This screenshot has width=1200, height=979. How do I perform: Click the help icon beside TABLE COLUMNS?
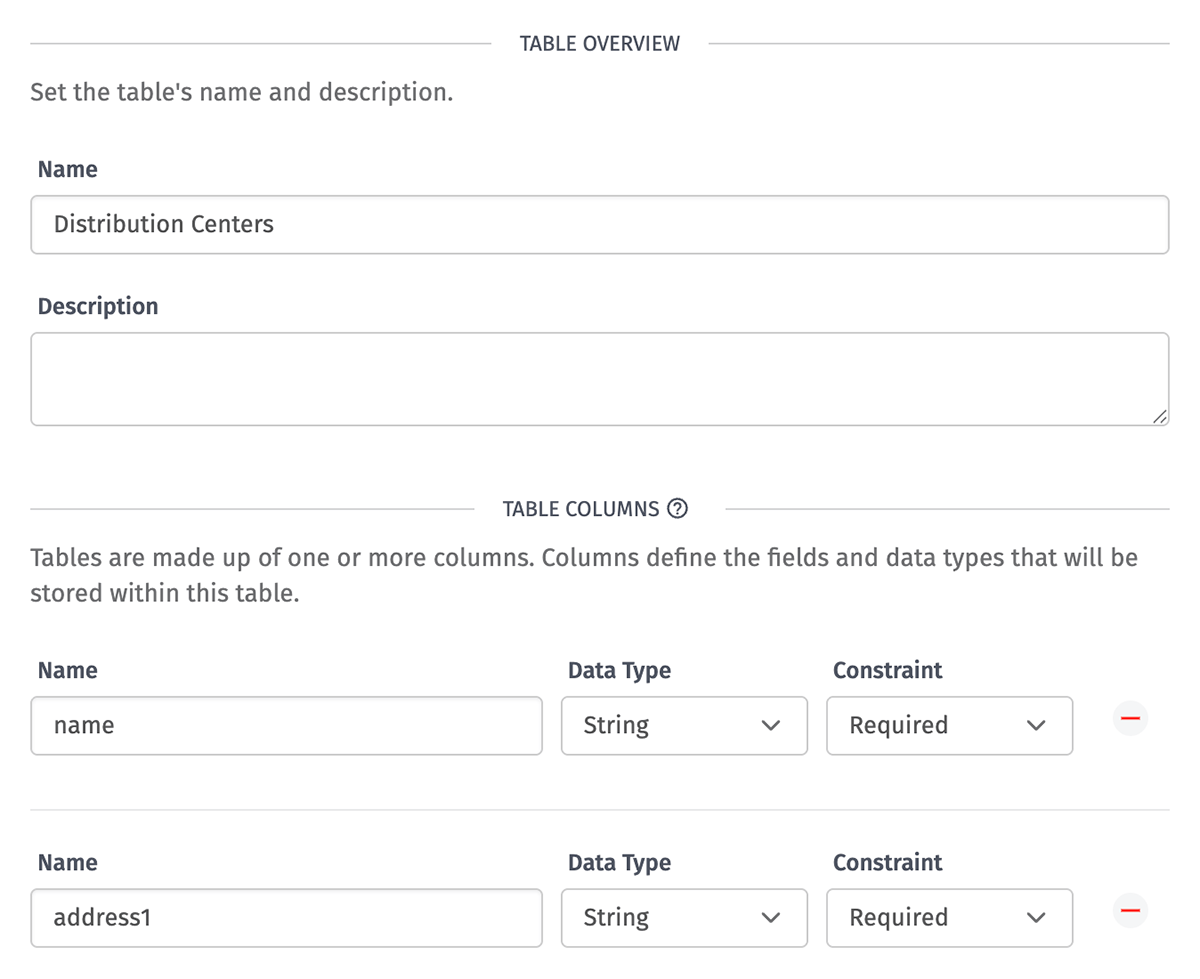(678, 509)
